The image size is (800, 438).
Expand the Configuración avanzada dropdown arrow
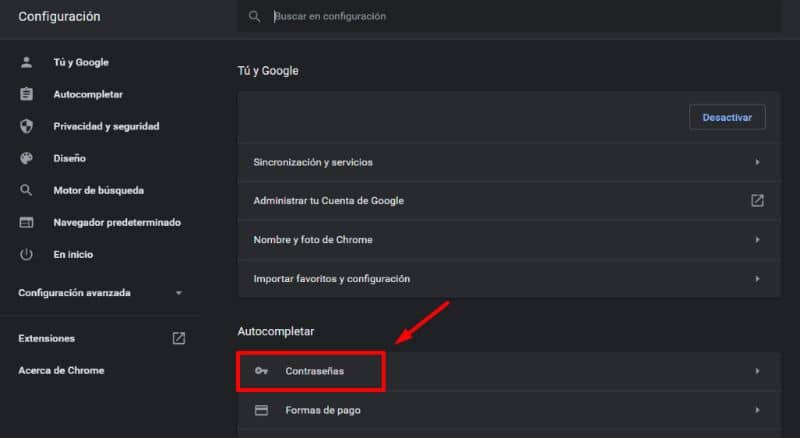[179, 293]
